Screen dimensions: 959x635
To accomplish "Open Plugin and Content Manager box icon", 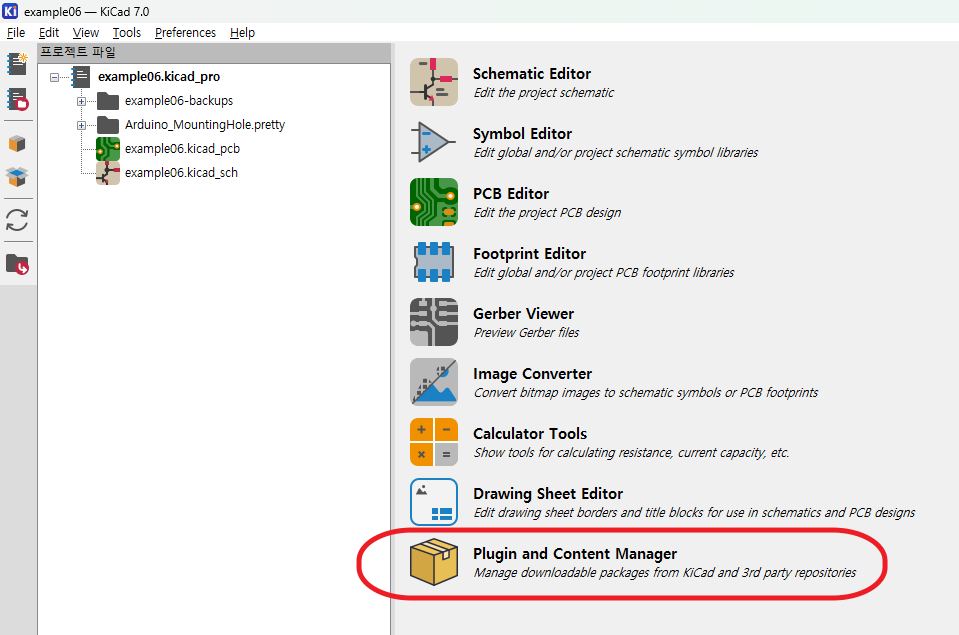I will coord(434,562).
